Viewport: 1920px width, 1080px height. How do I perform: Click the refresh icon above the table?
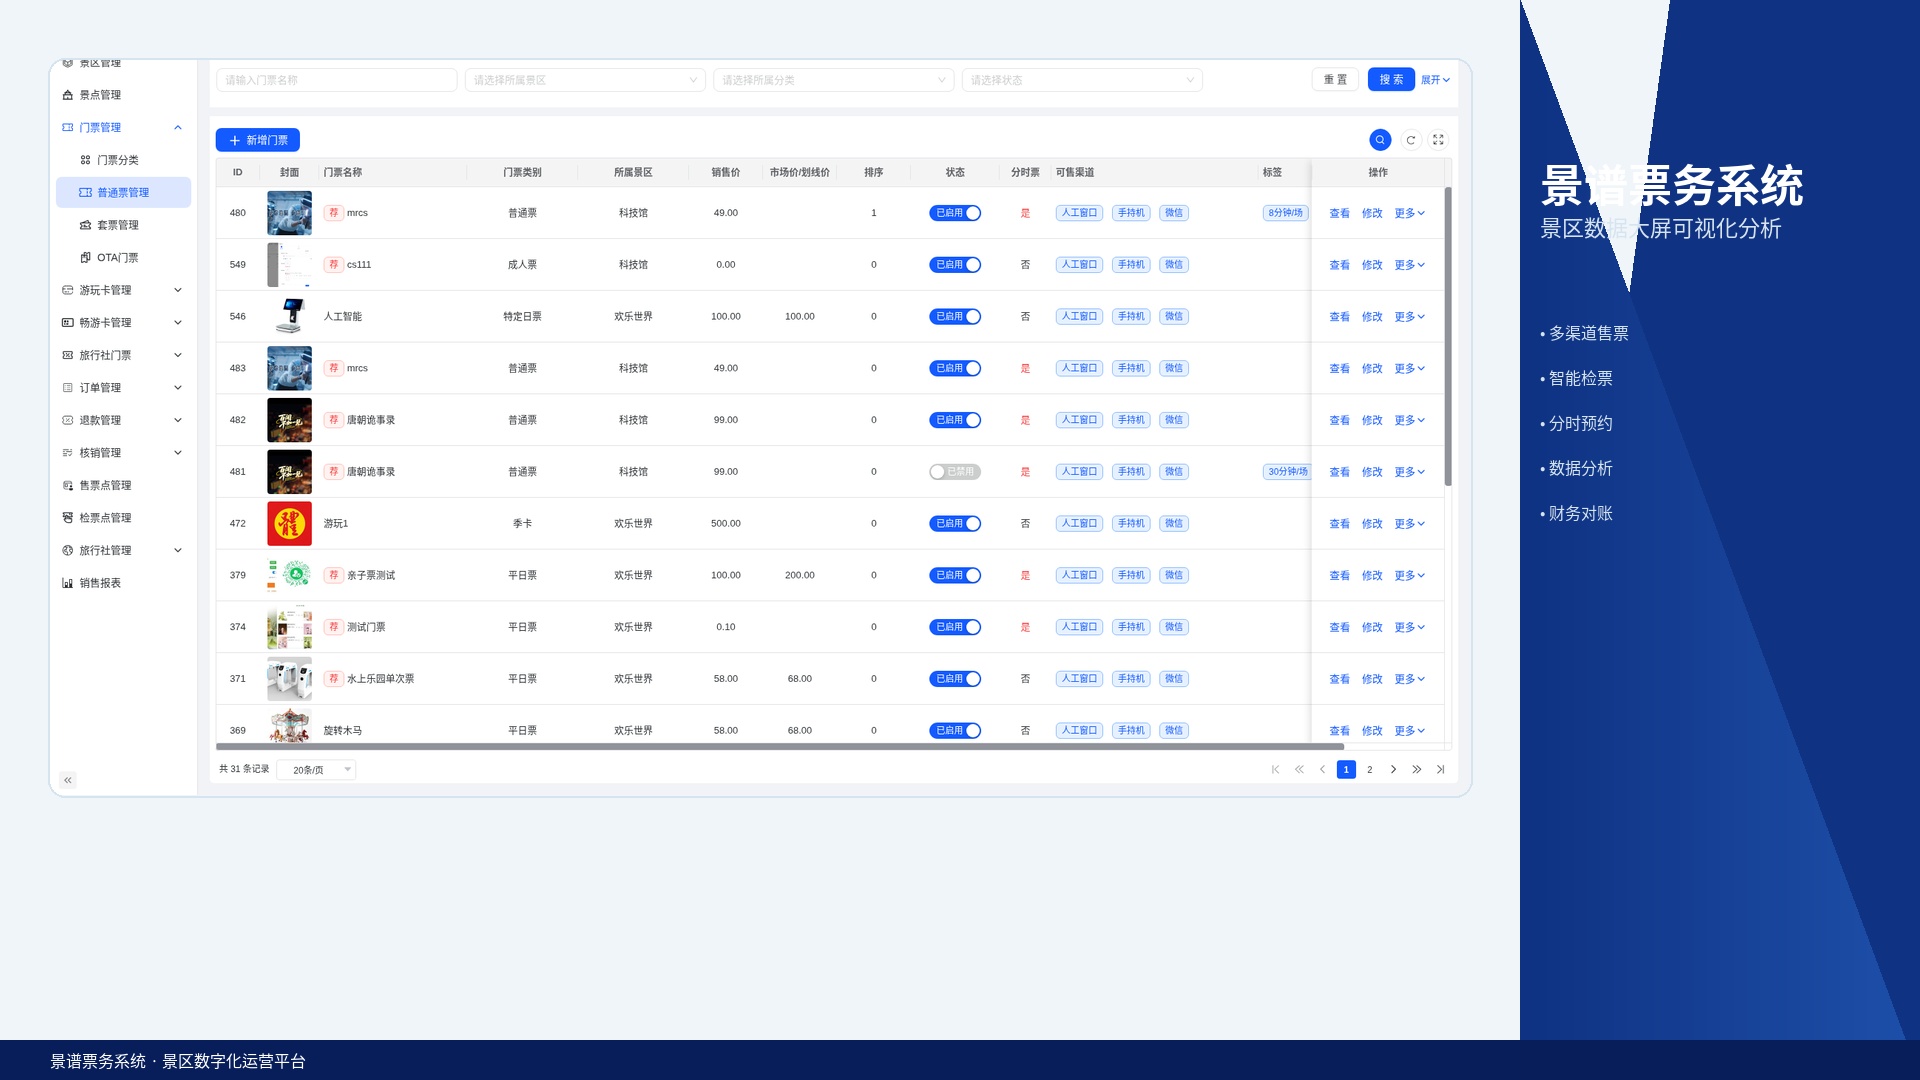(1411, 140)
